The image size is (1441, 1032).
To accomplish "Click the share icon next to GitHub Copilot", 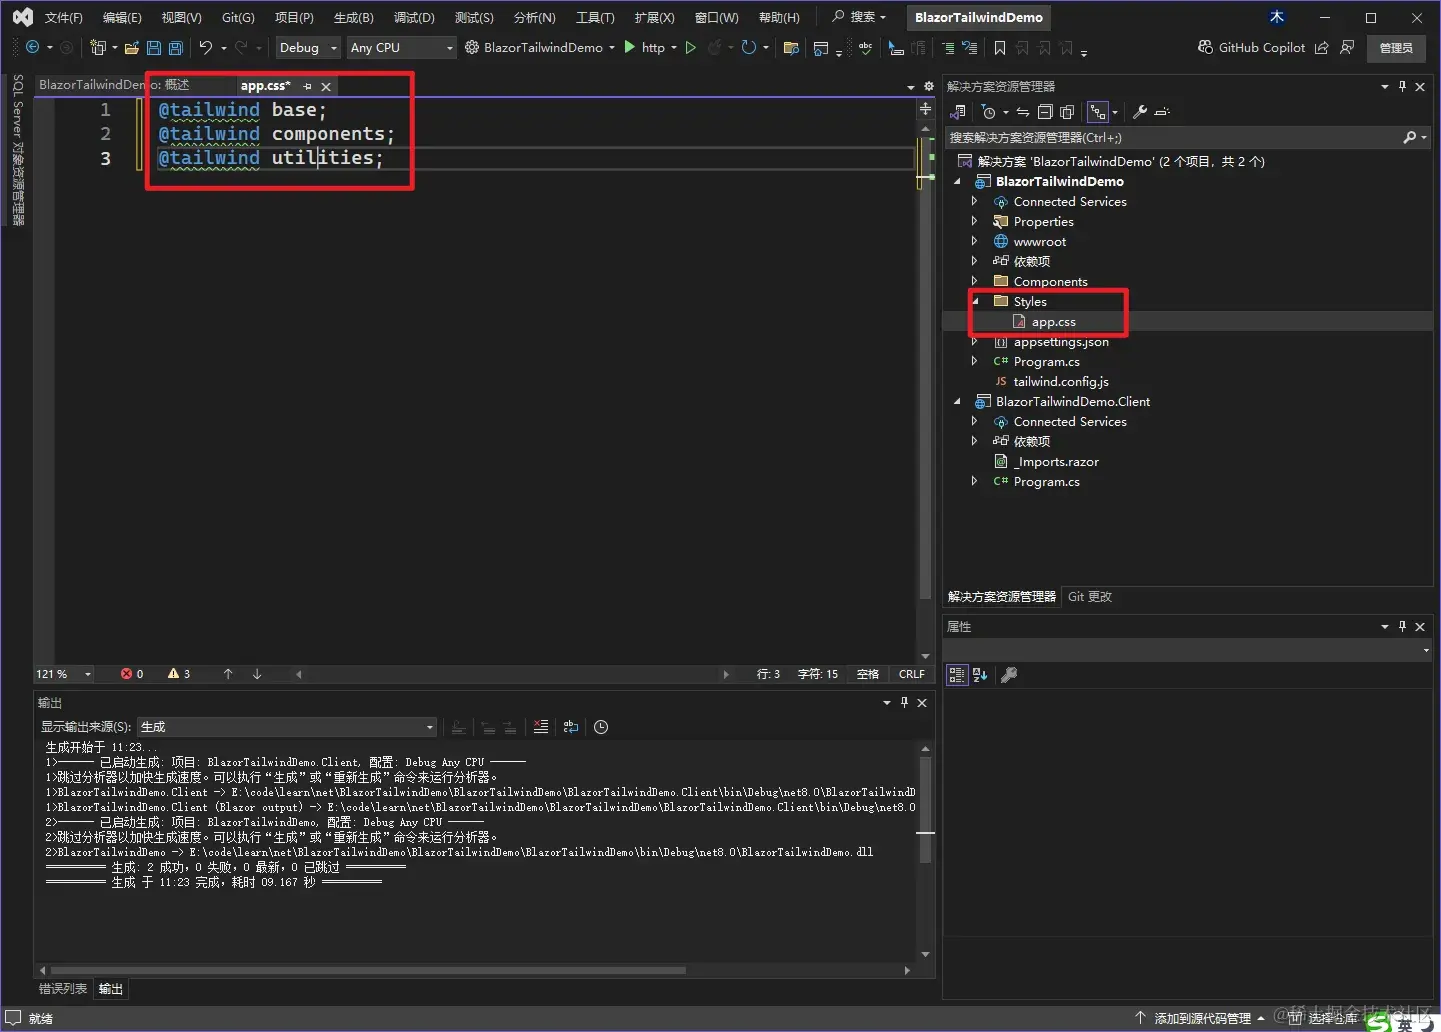I will pyautogui.click(x=1322, y=47).
